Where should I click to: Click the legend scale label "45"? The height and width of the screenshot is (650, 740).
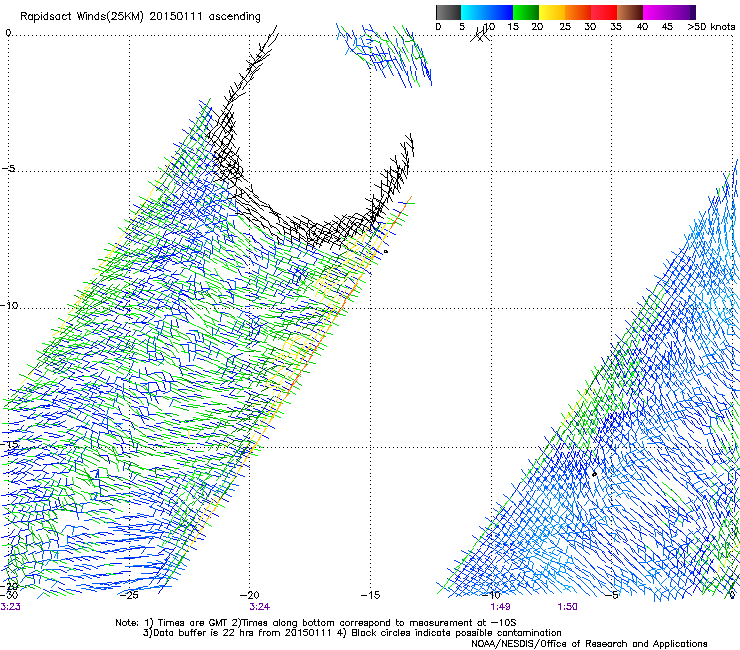667,27
